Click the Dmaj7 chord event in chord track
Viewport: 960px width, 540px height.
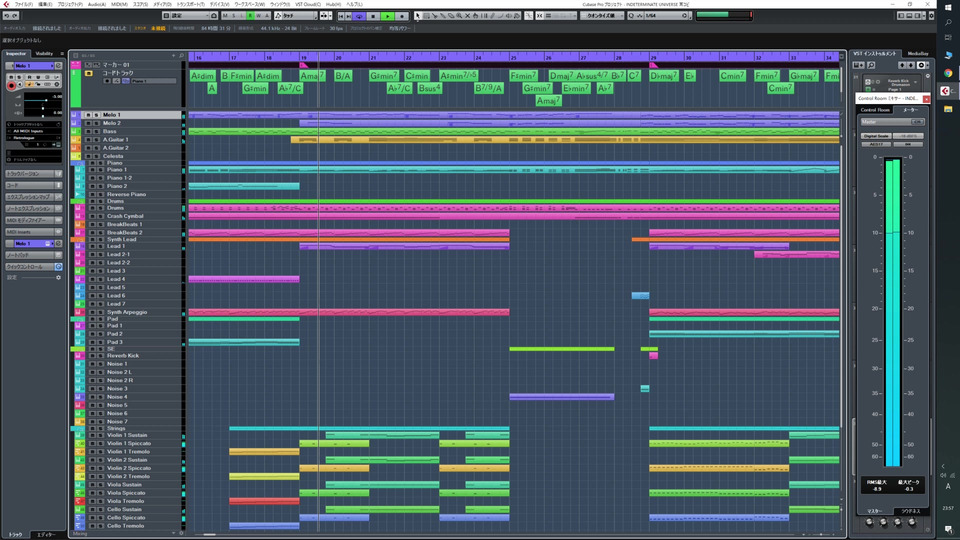tap(561, 76)
